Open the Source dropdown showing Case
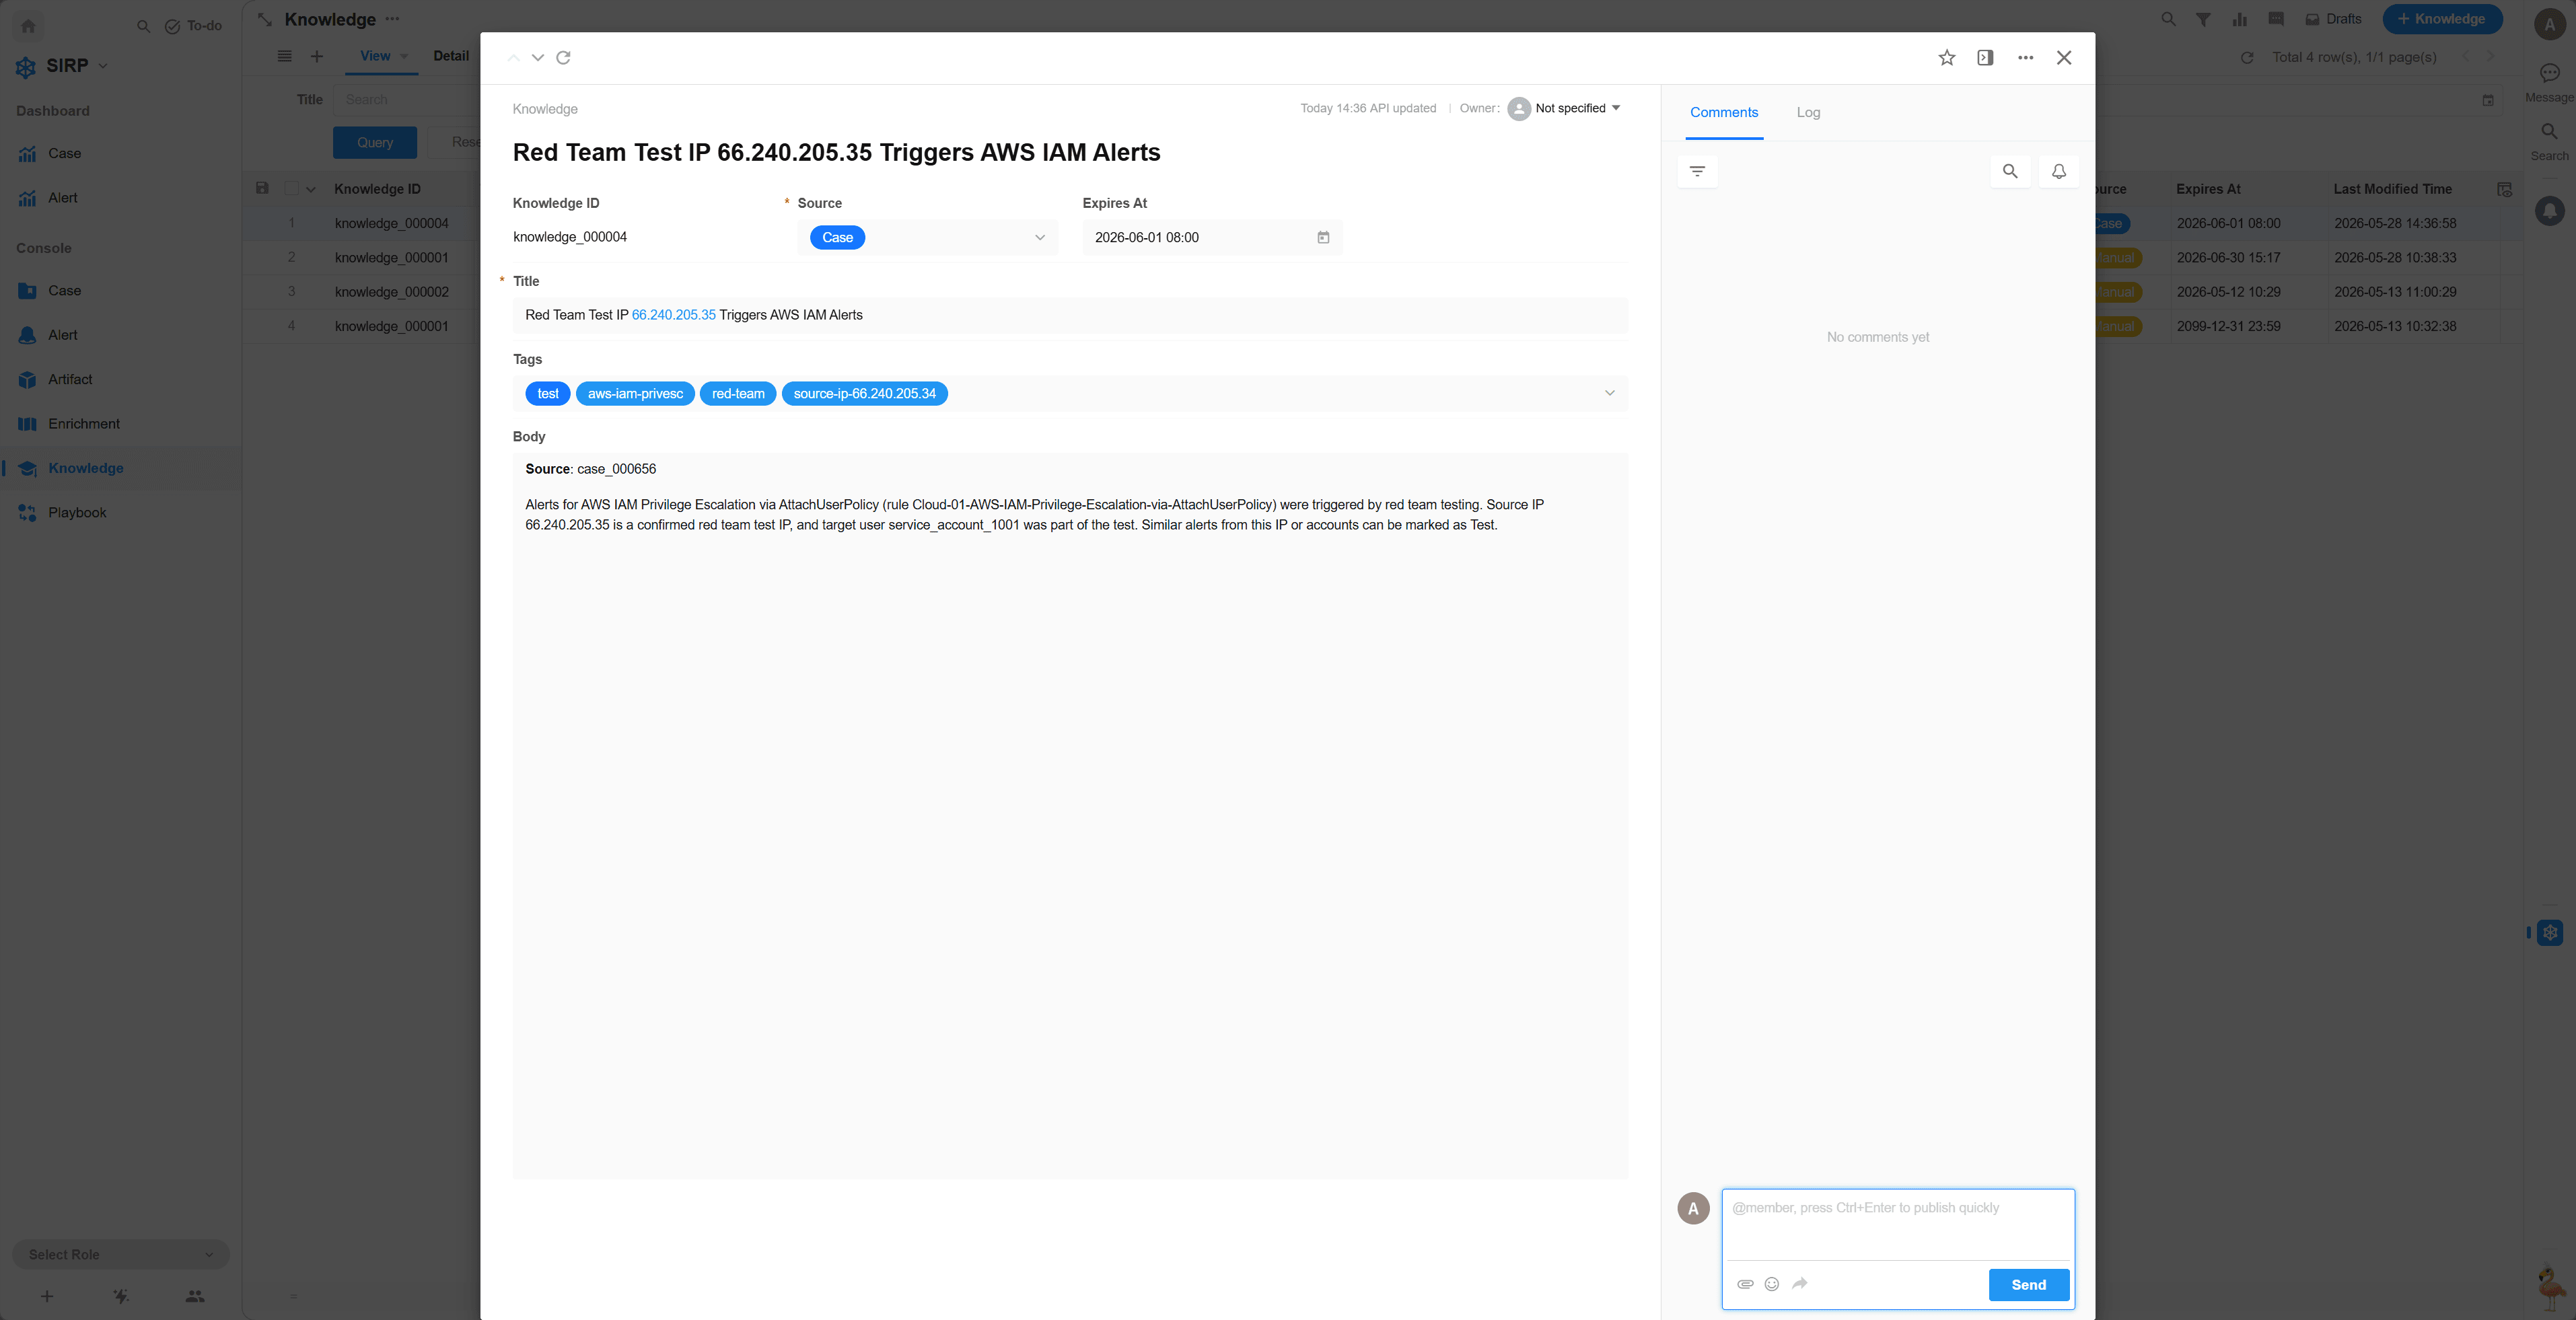The image size is (2576, 1320). coord(927,238)
